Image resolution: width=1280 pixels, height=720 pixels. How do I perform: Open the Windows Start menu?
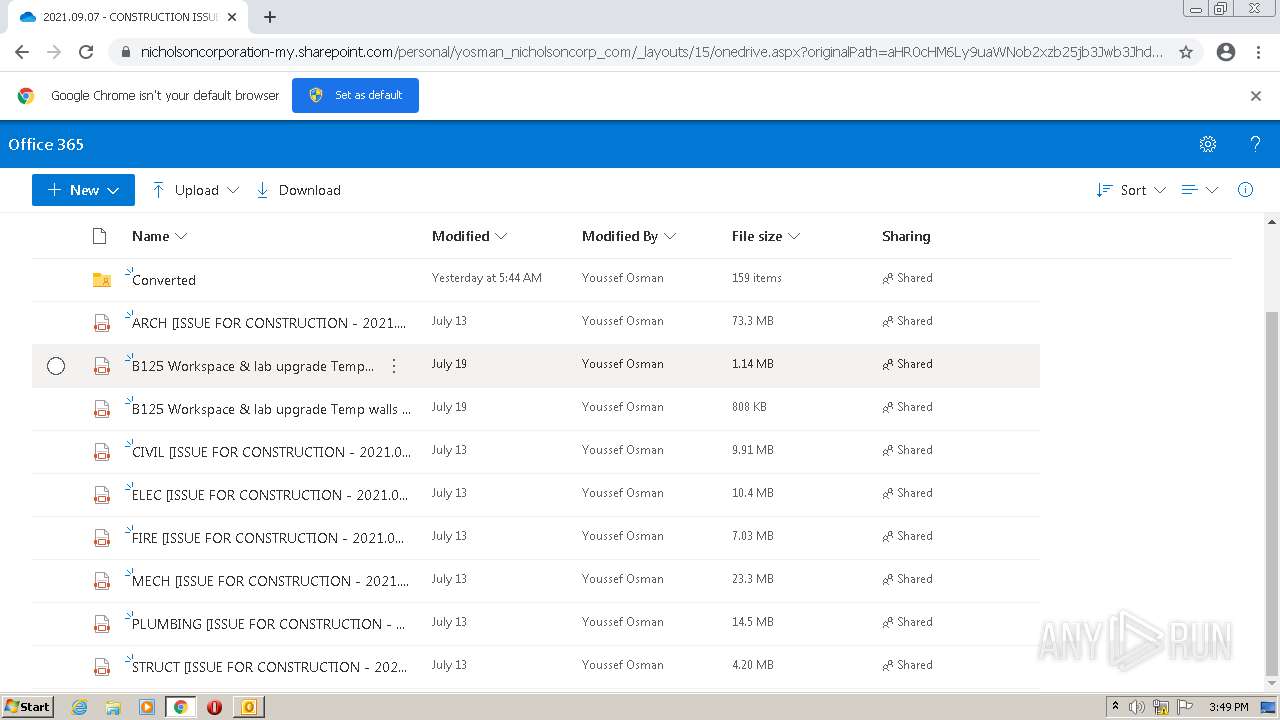click(28, 706)
